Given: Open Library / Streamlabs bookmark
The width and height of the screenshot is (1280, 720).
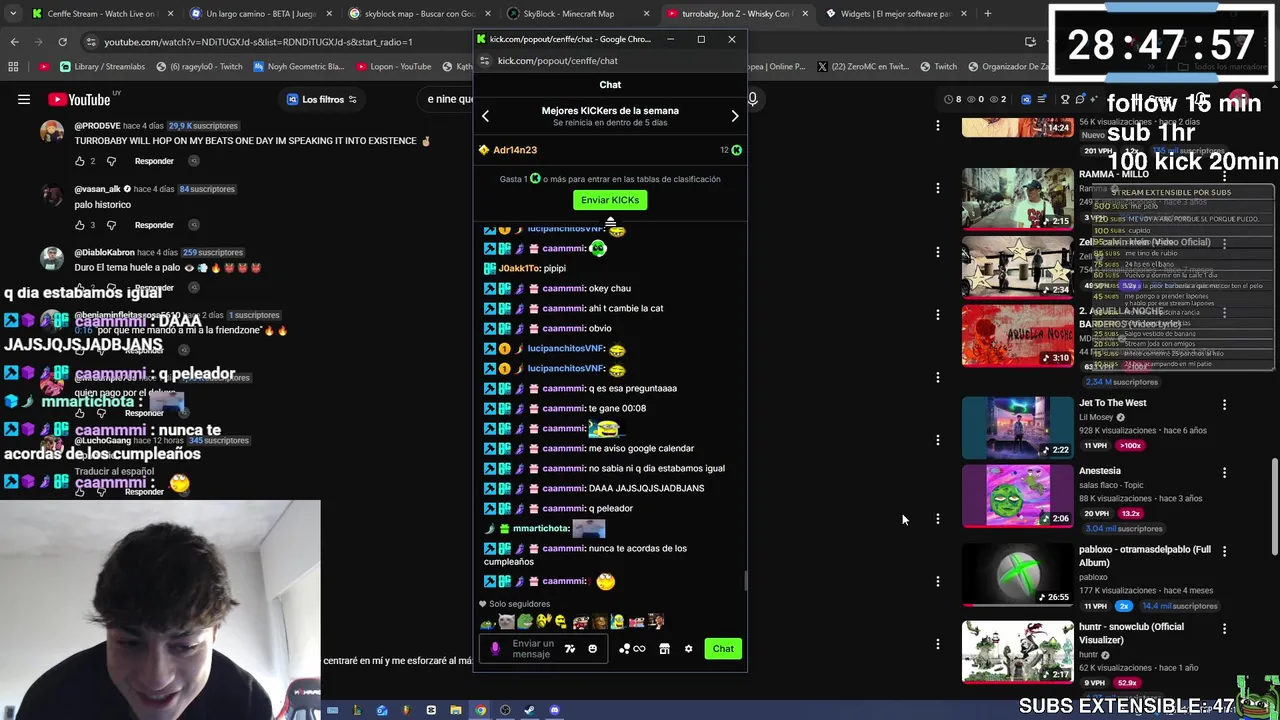Looking at the screenshot, I should [x=102, y=66].
